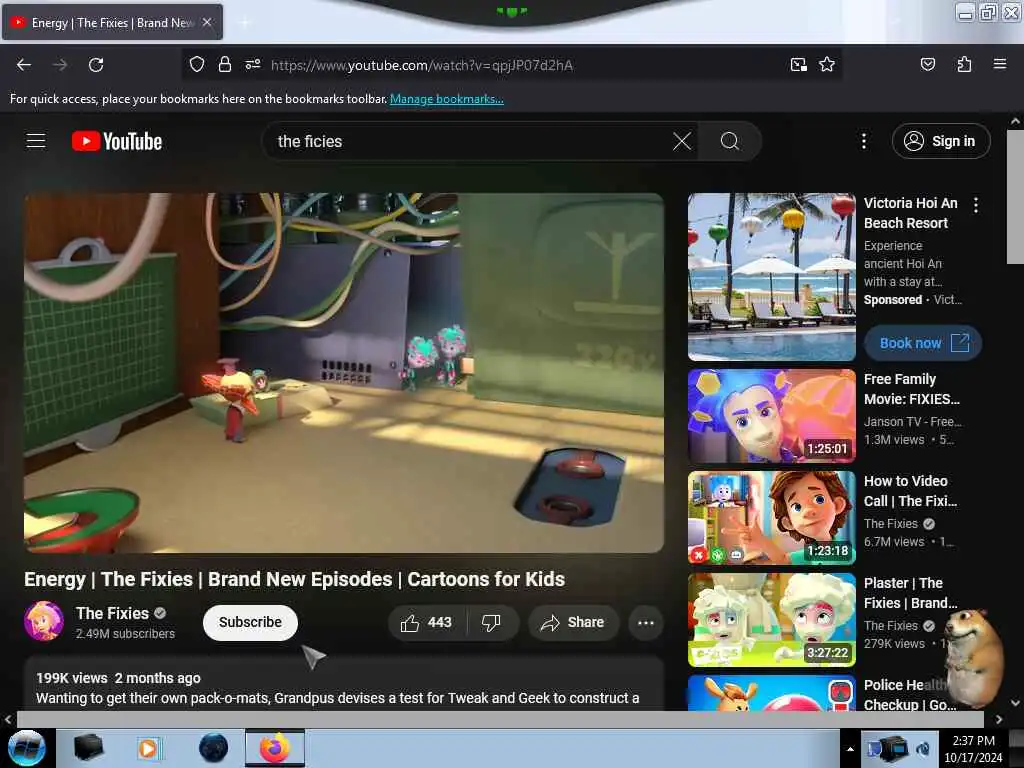Open The Fixies channel name link
Viewport: 1024px width, 768px height.
pyautogui.click(x=112, y=613)
